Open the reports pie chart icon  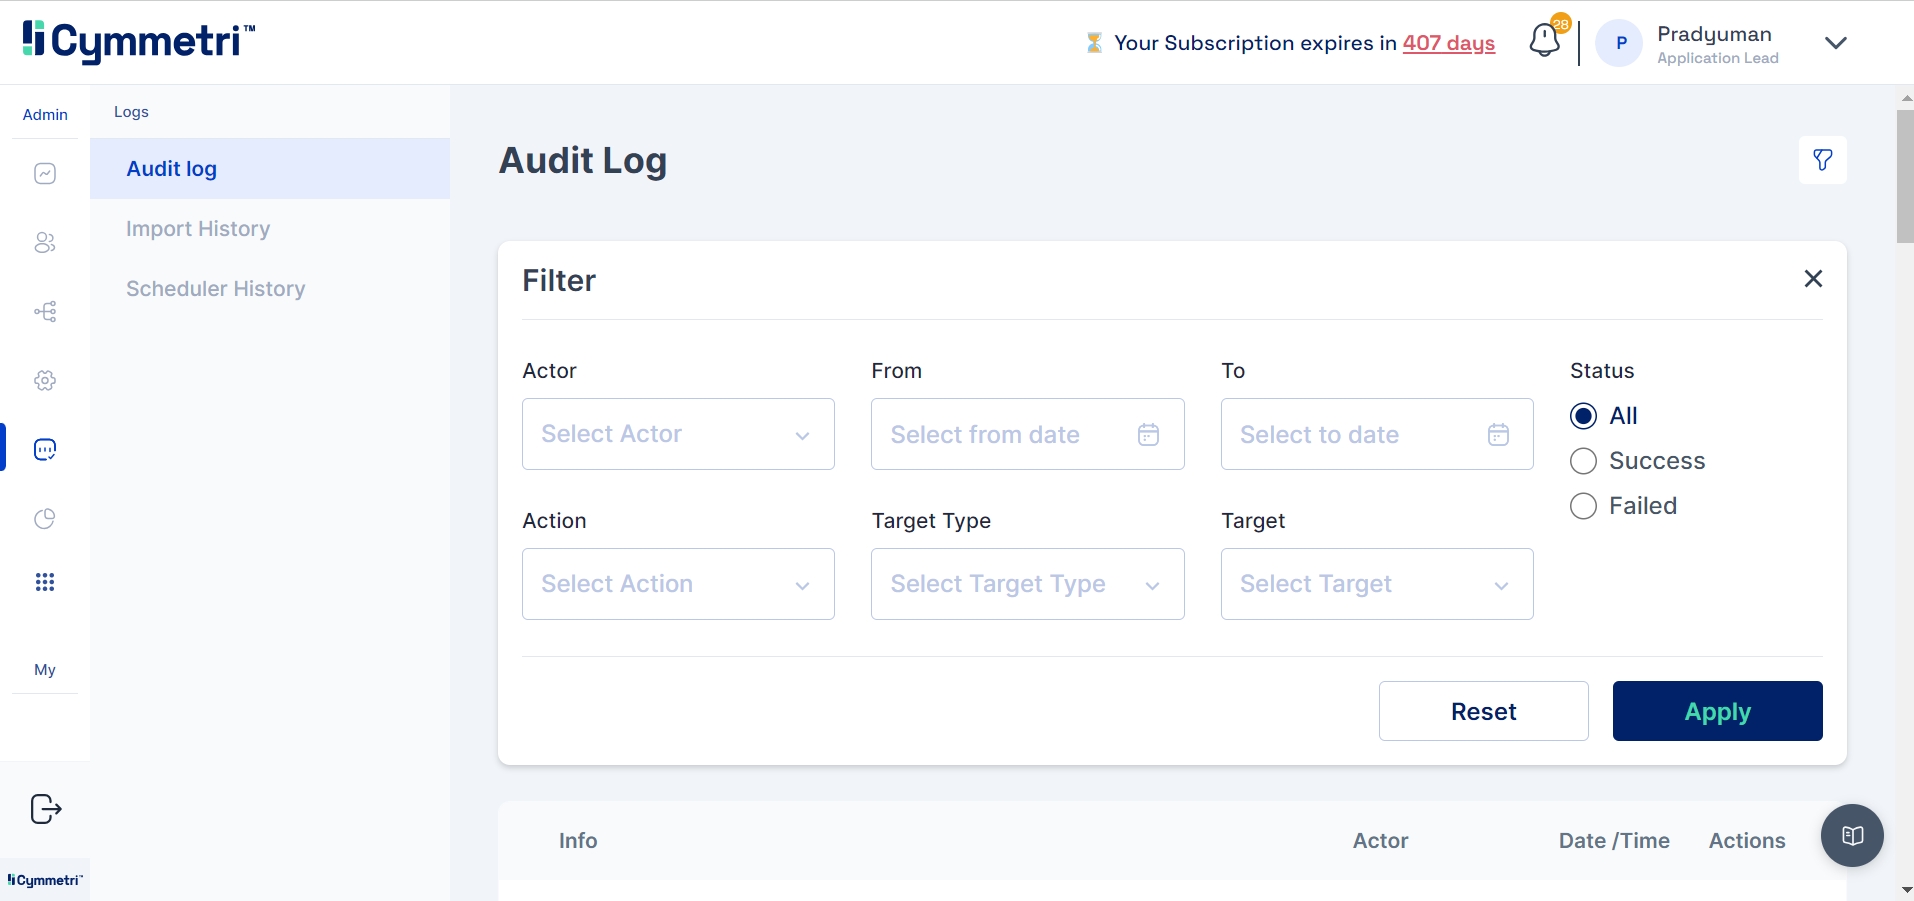[45, 518]
